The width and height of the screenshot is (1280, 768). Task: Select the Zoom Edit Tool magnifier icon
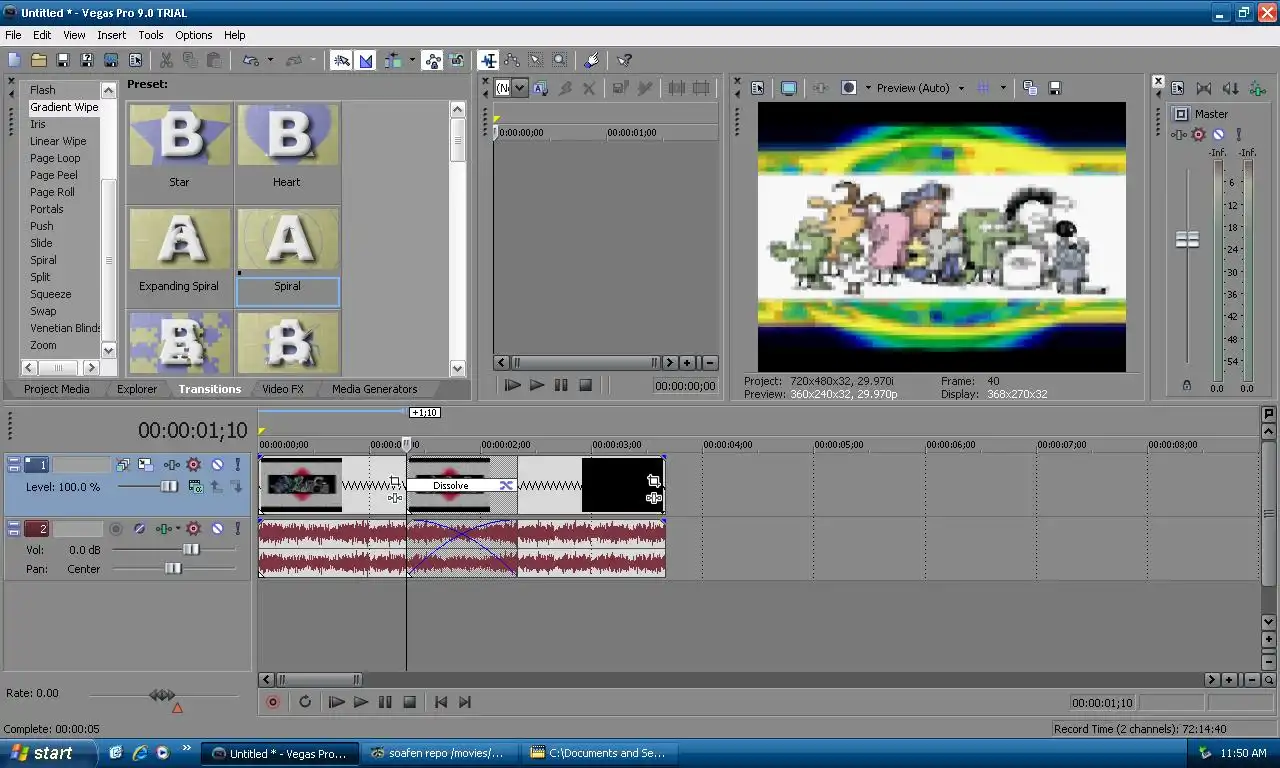(x=560, y=61)
